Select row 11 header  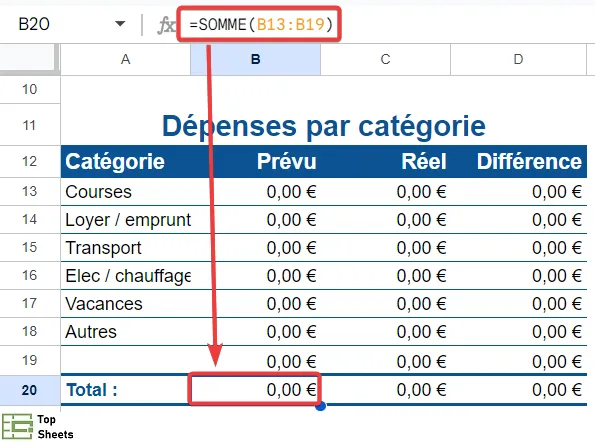pos(30,125)
